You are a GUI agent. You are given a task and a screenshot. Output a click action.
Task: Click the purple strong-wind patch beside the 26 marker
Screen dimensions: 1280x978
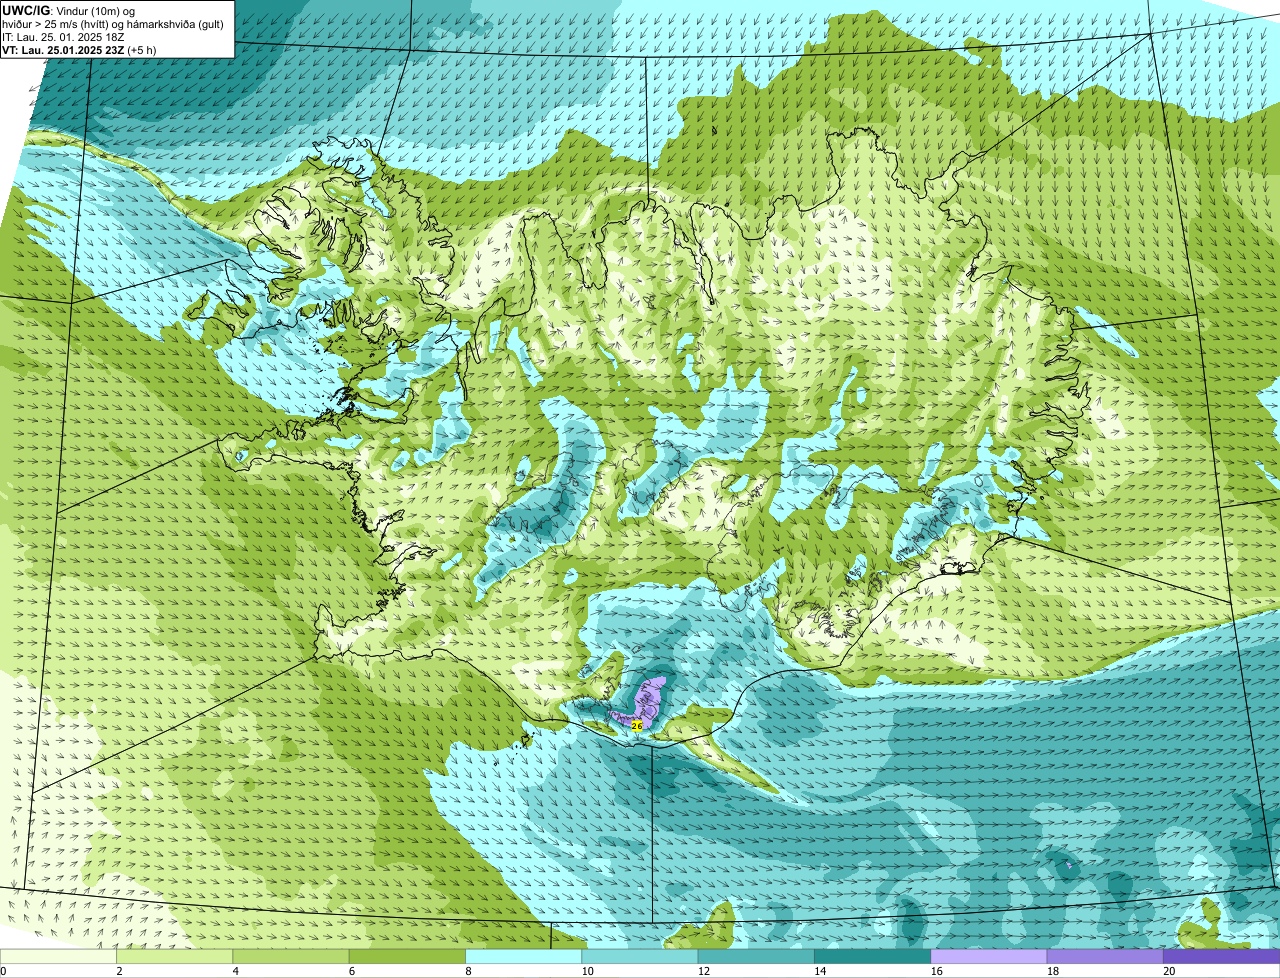[x=648, y=700]
